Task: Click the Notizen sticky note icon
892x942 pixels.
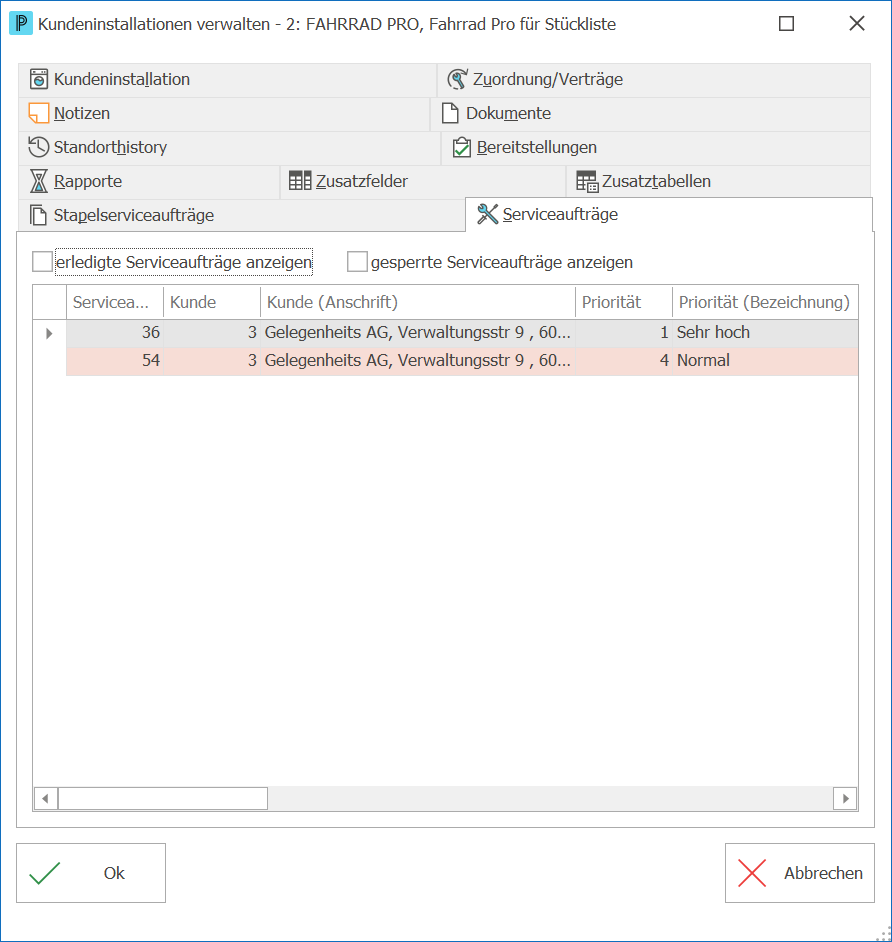Action: pyautogui.click(x=39, y=113)
